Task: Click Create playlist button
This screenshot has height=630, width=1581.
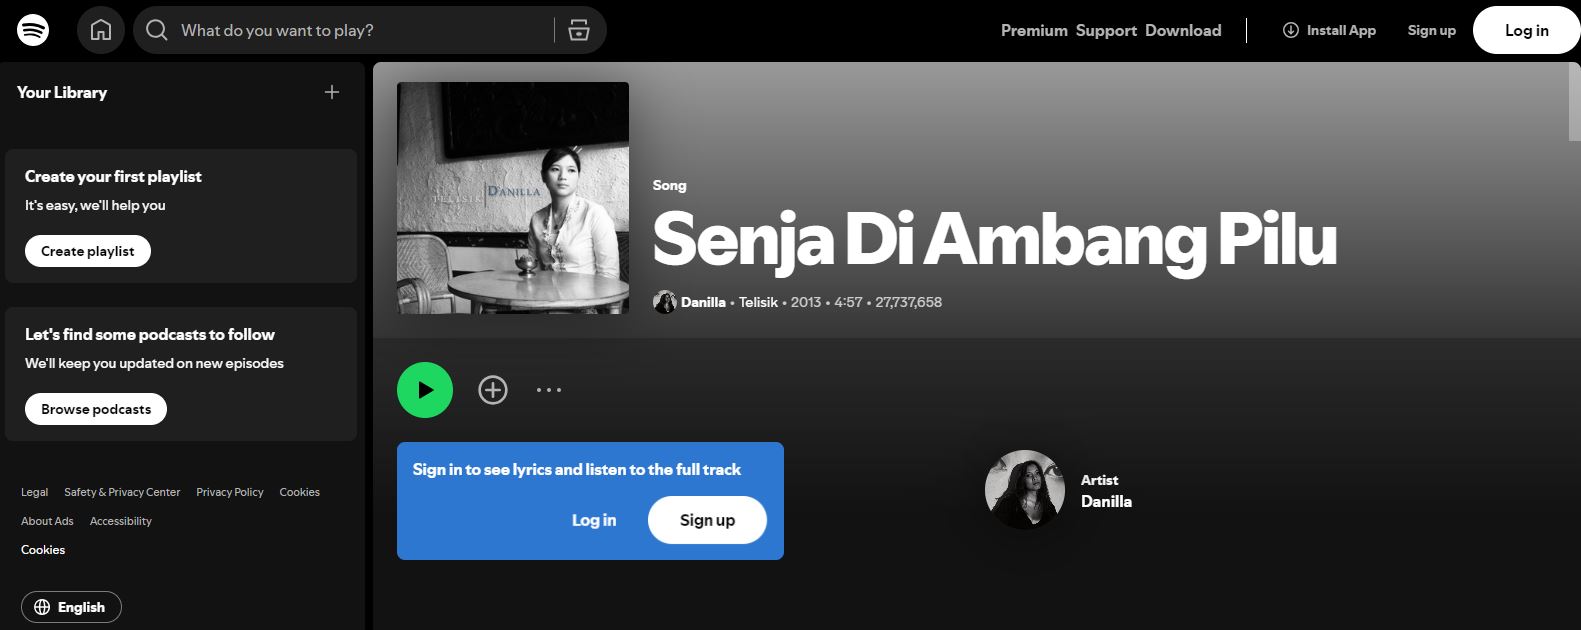Action: click(88, 251)
